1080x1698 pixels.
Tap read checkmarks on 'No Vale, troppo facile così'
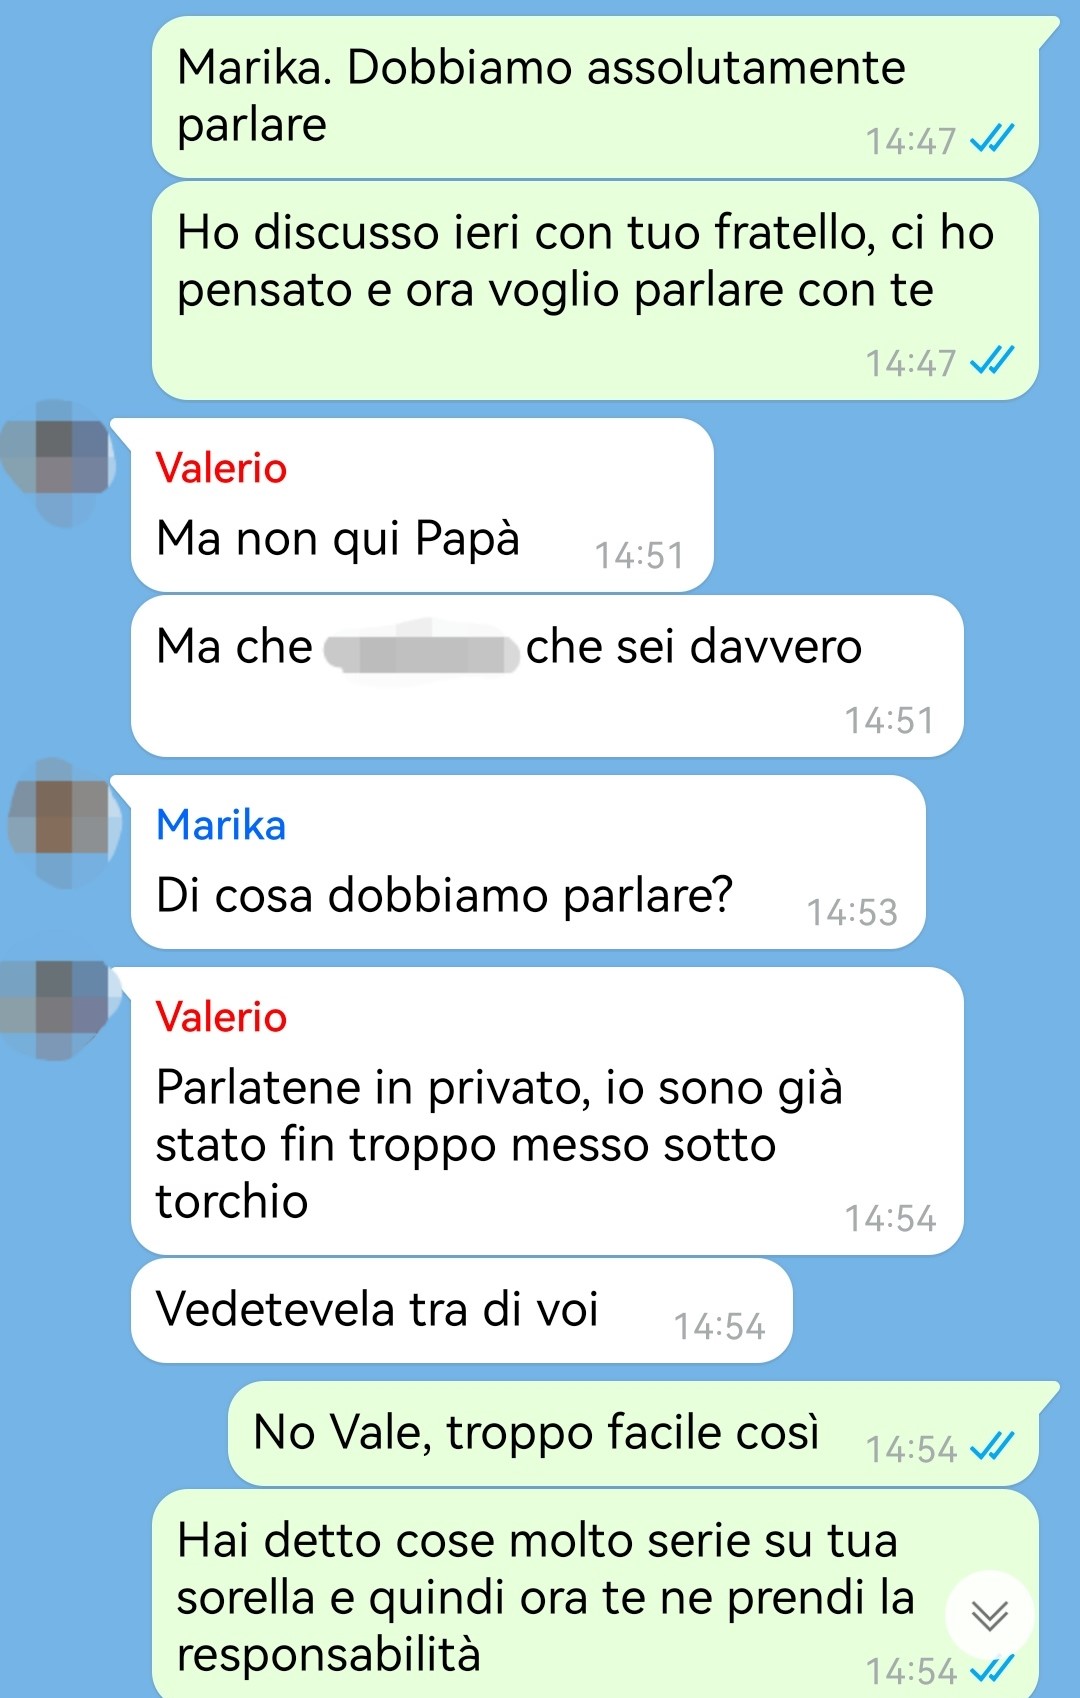(x=993, y=1447)
